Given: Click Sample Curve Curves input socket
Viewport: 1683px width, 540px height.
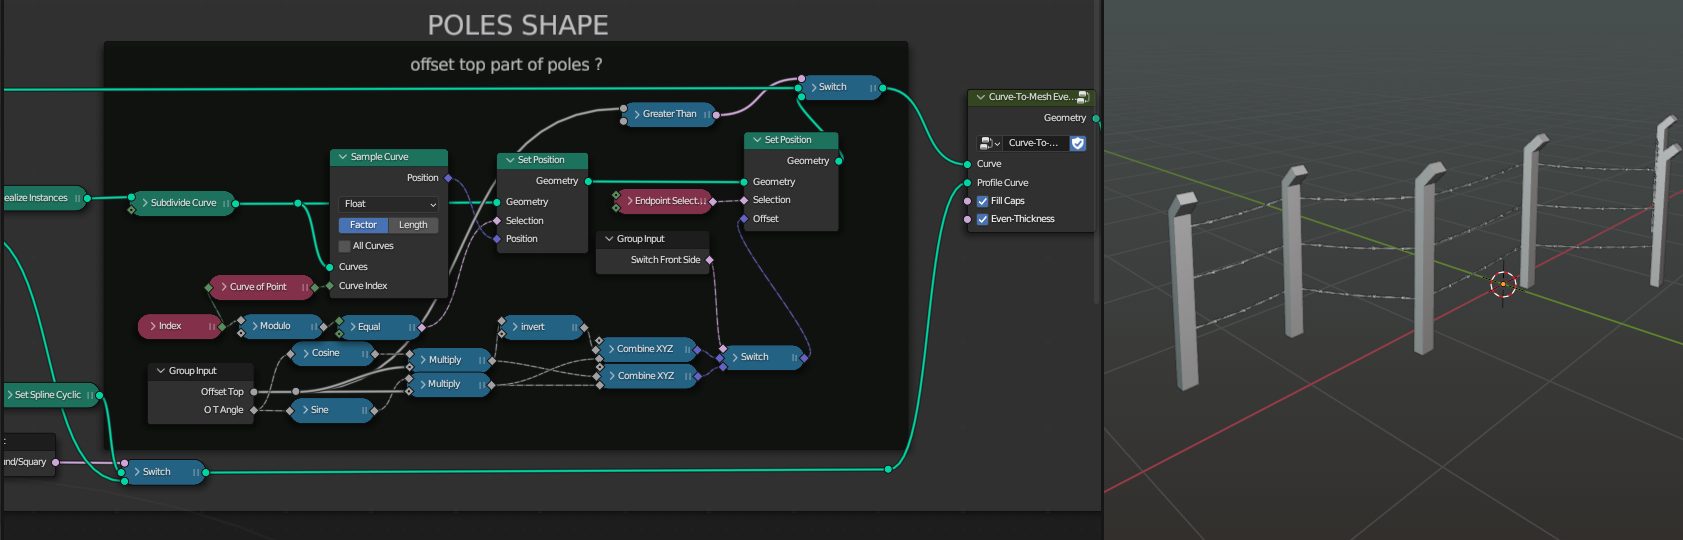Looking at the screenshot, I should click(330, 267).
